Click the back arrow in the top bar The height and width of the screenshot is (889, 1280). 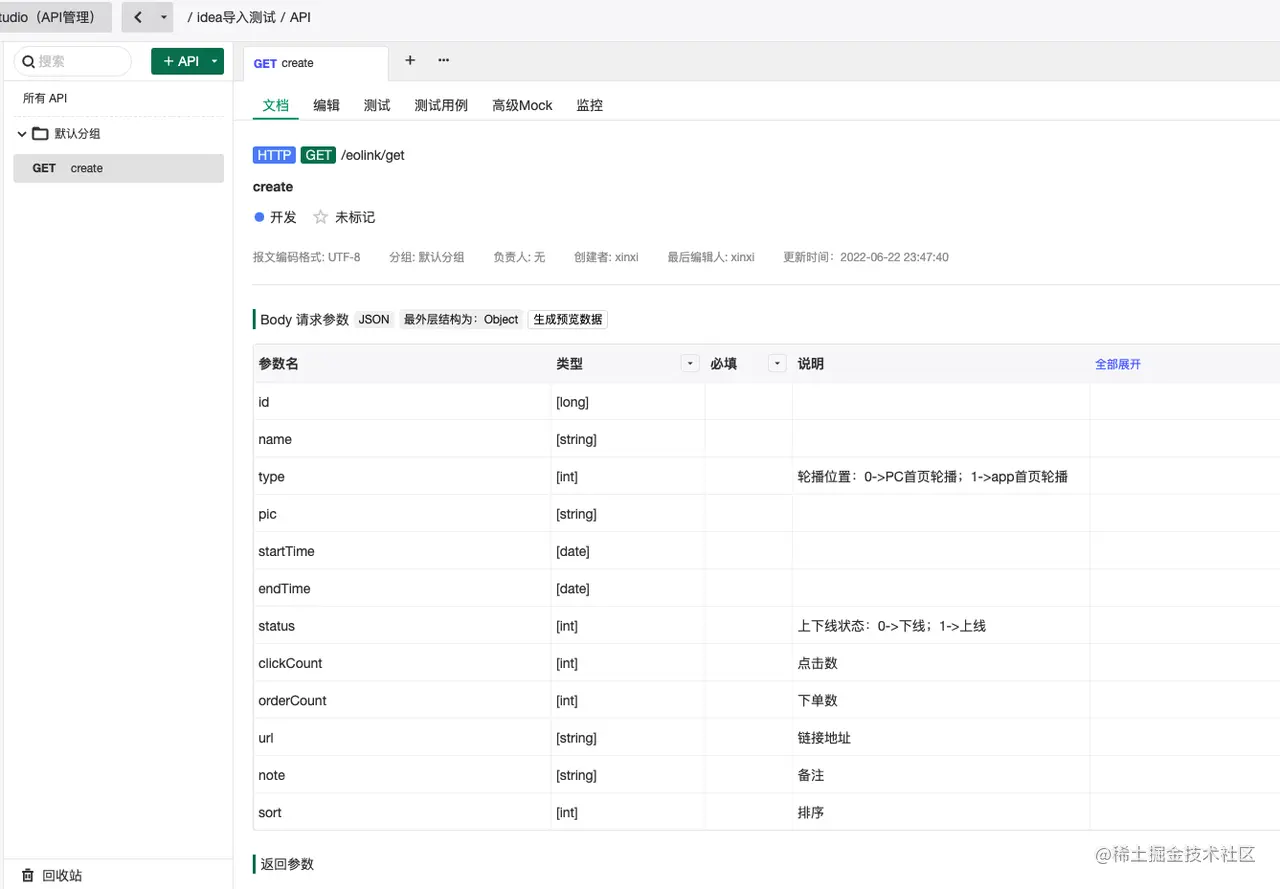point(138,17)
